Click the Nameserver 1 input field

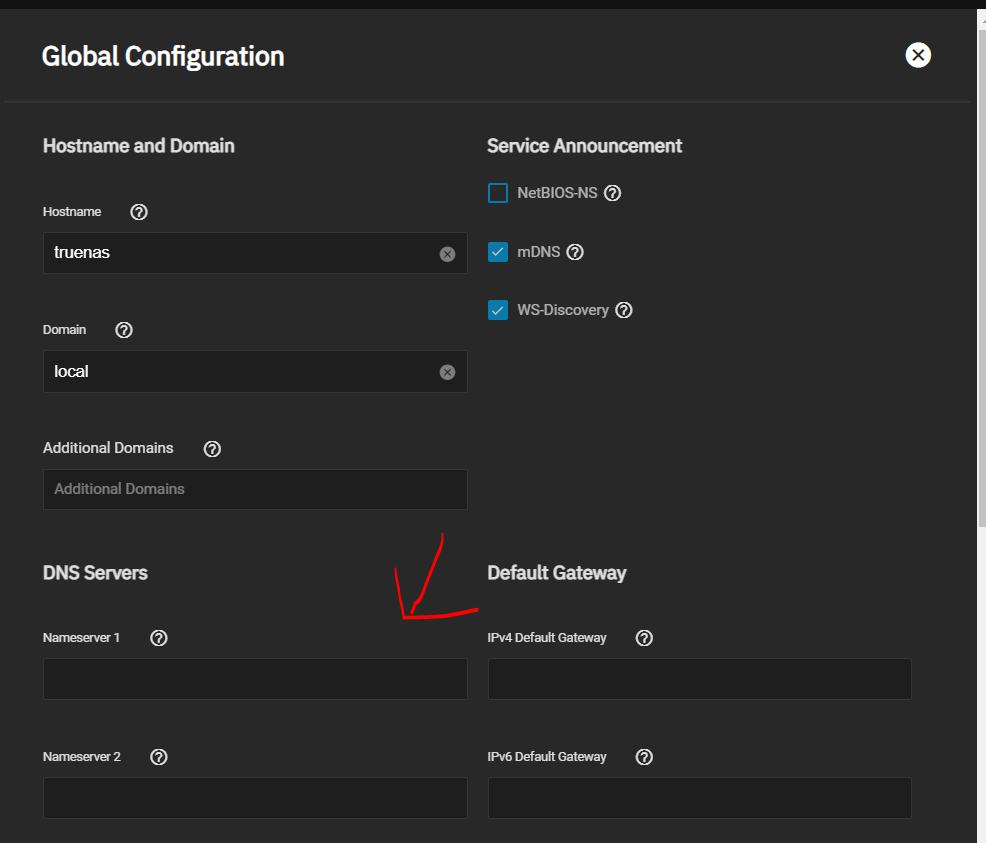[255, 679]
